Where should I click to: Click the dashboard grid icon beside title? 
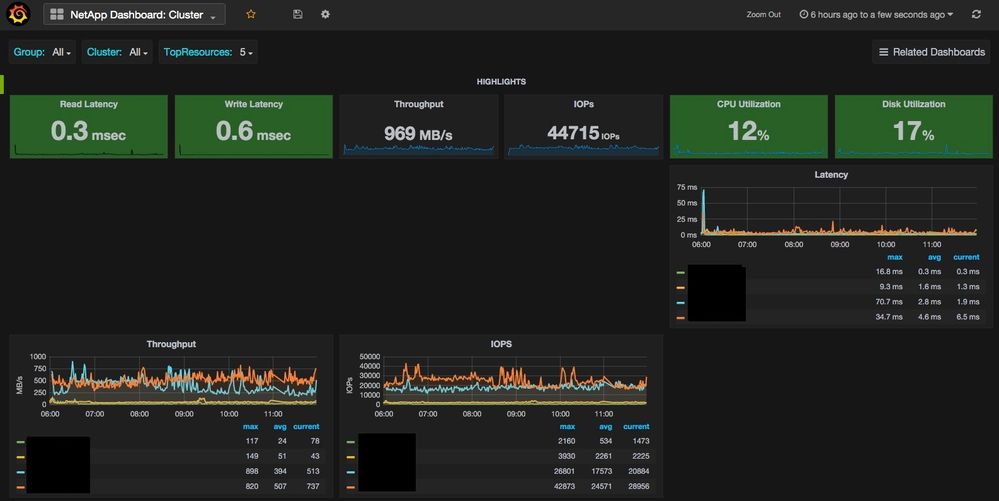pos(57,15)
